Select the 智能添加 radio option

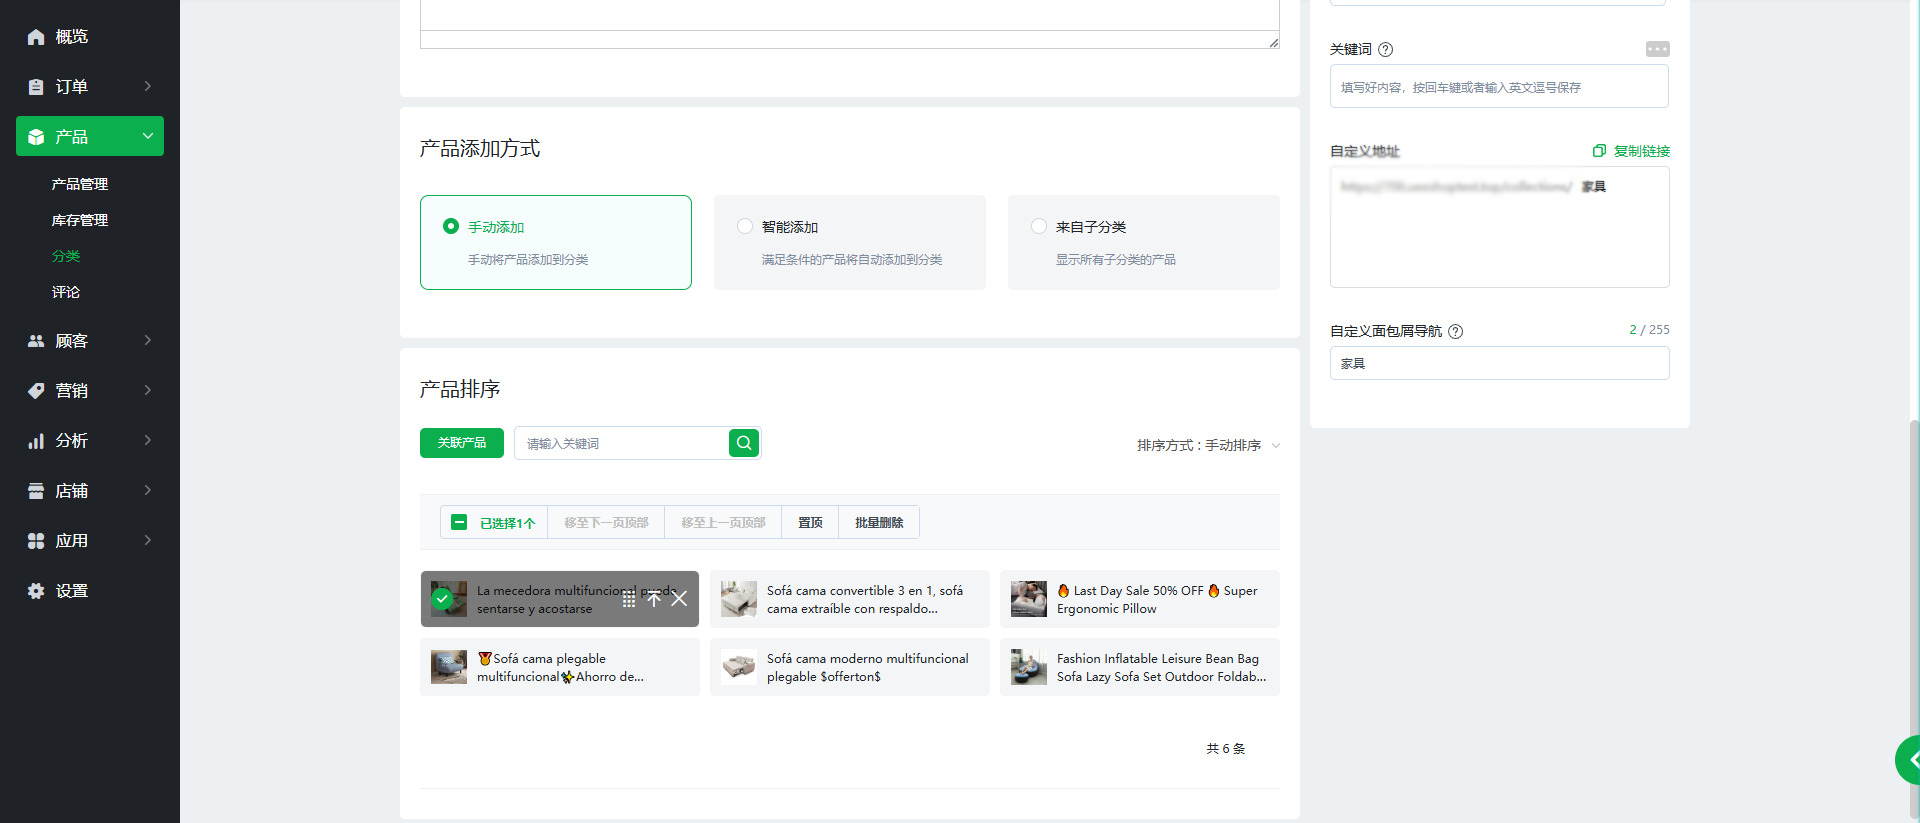click(x=745, y=226)
